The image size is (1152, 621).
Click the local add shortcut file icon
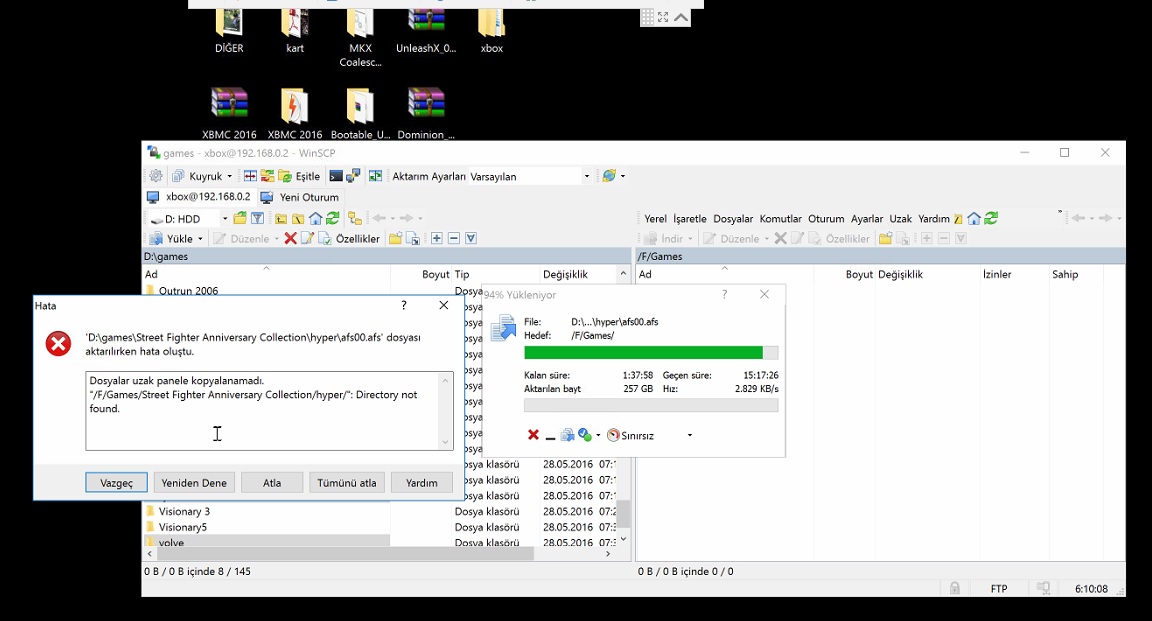pyautogui.click(x=413, y=238)
